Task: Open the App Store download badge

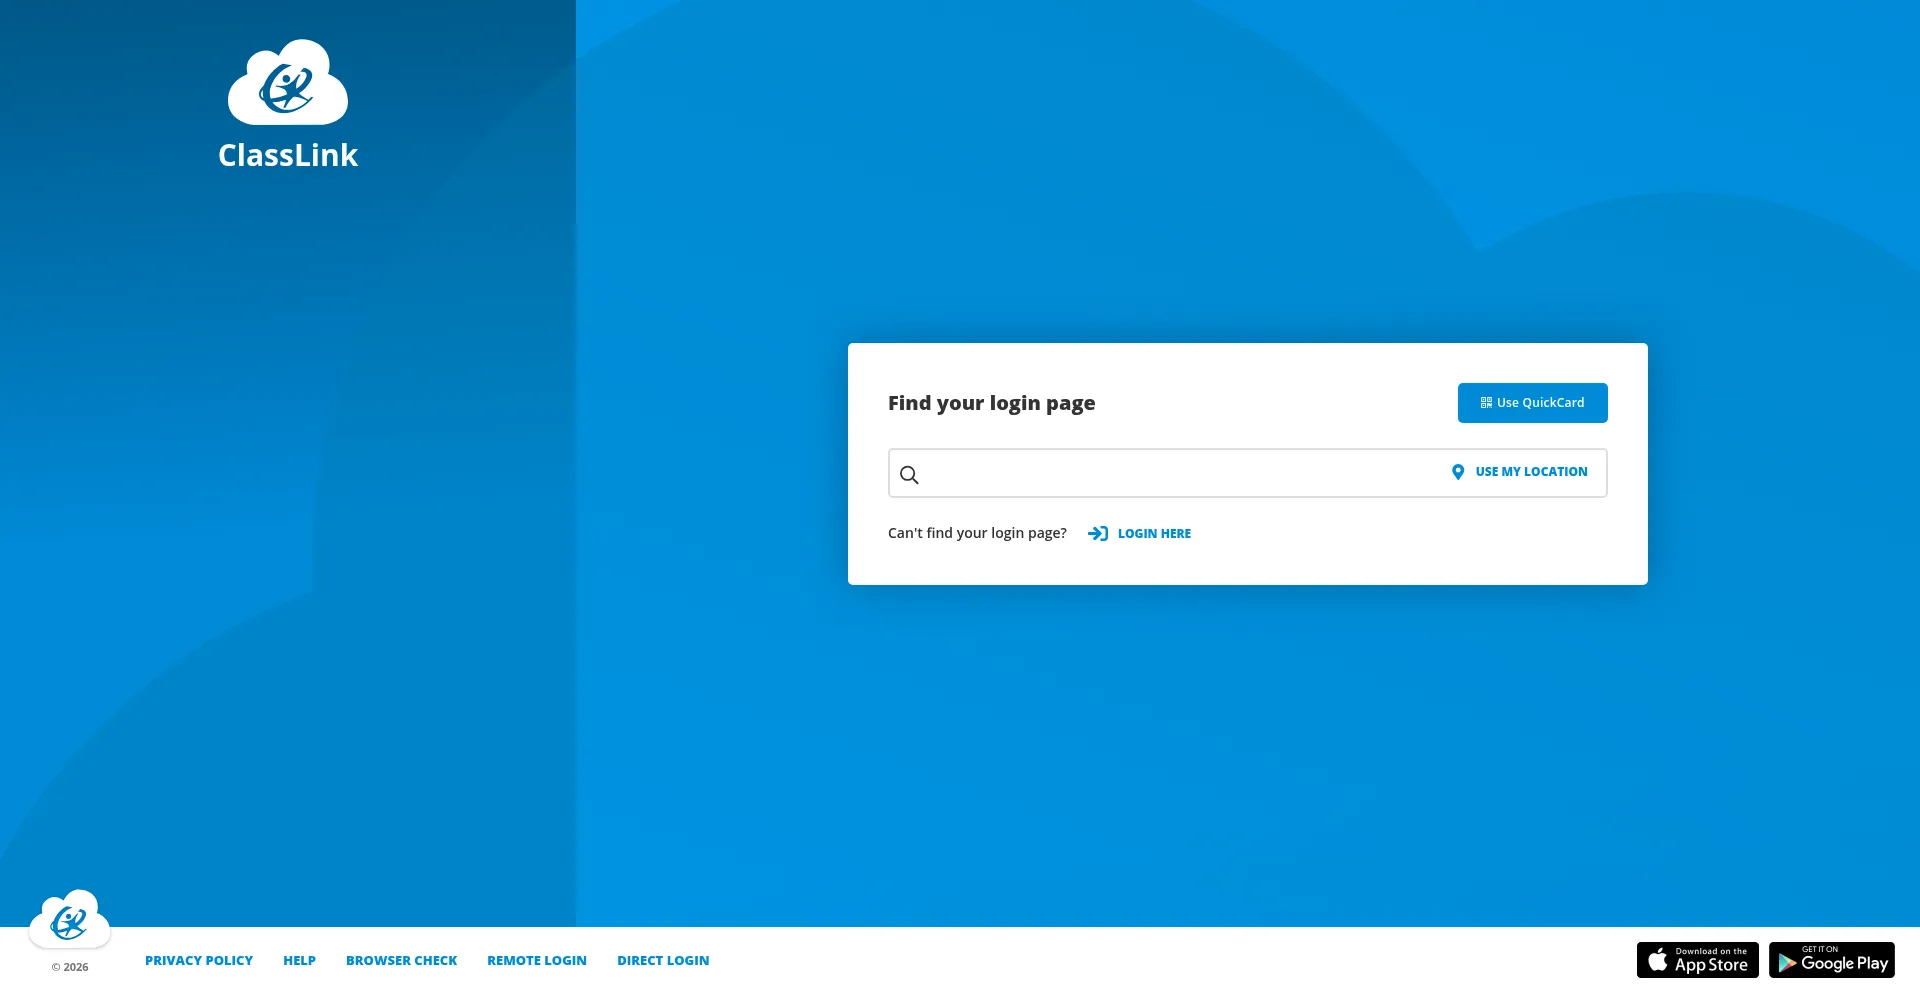Action: 1697,959
